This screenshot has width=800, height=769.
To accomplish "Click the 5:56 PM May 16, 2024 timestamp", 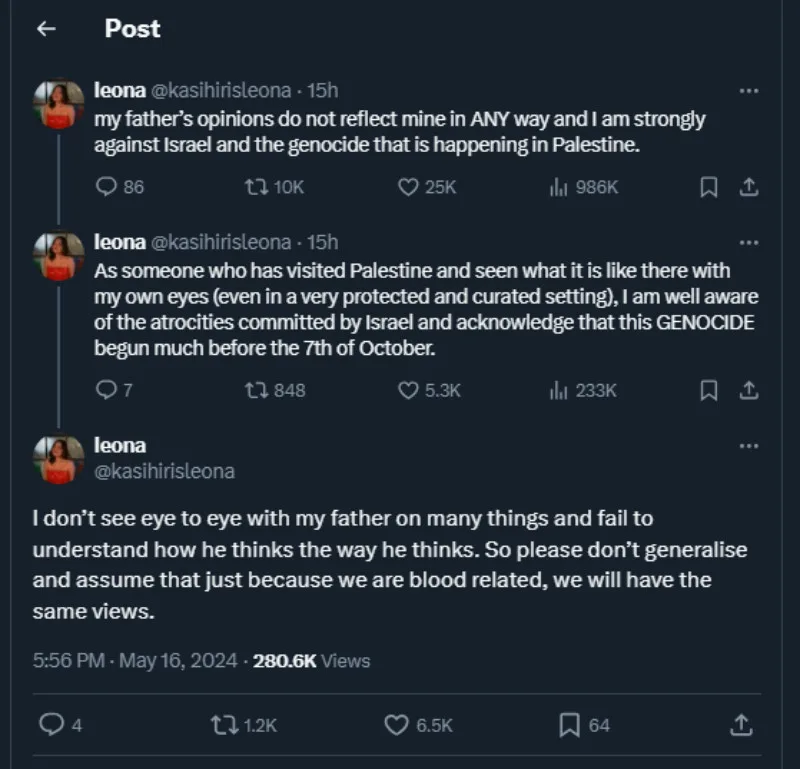I will [135, 660].
